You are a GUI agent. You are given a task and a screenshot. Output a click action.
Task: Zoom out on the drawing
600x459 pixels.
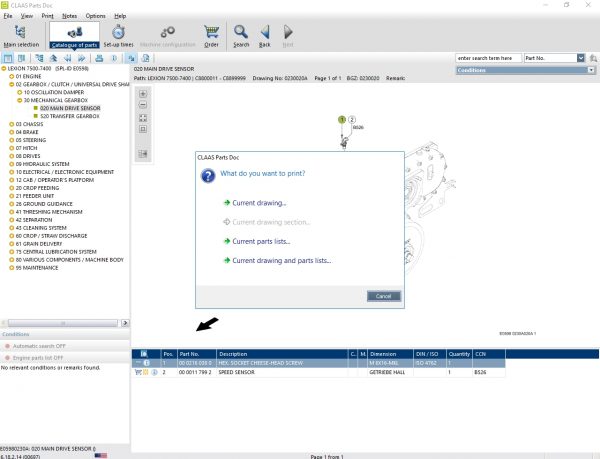click(143, 105)
